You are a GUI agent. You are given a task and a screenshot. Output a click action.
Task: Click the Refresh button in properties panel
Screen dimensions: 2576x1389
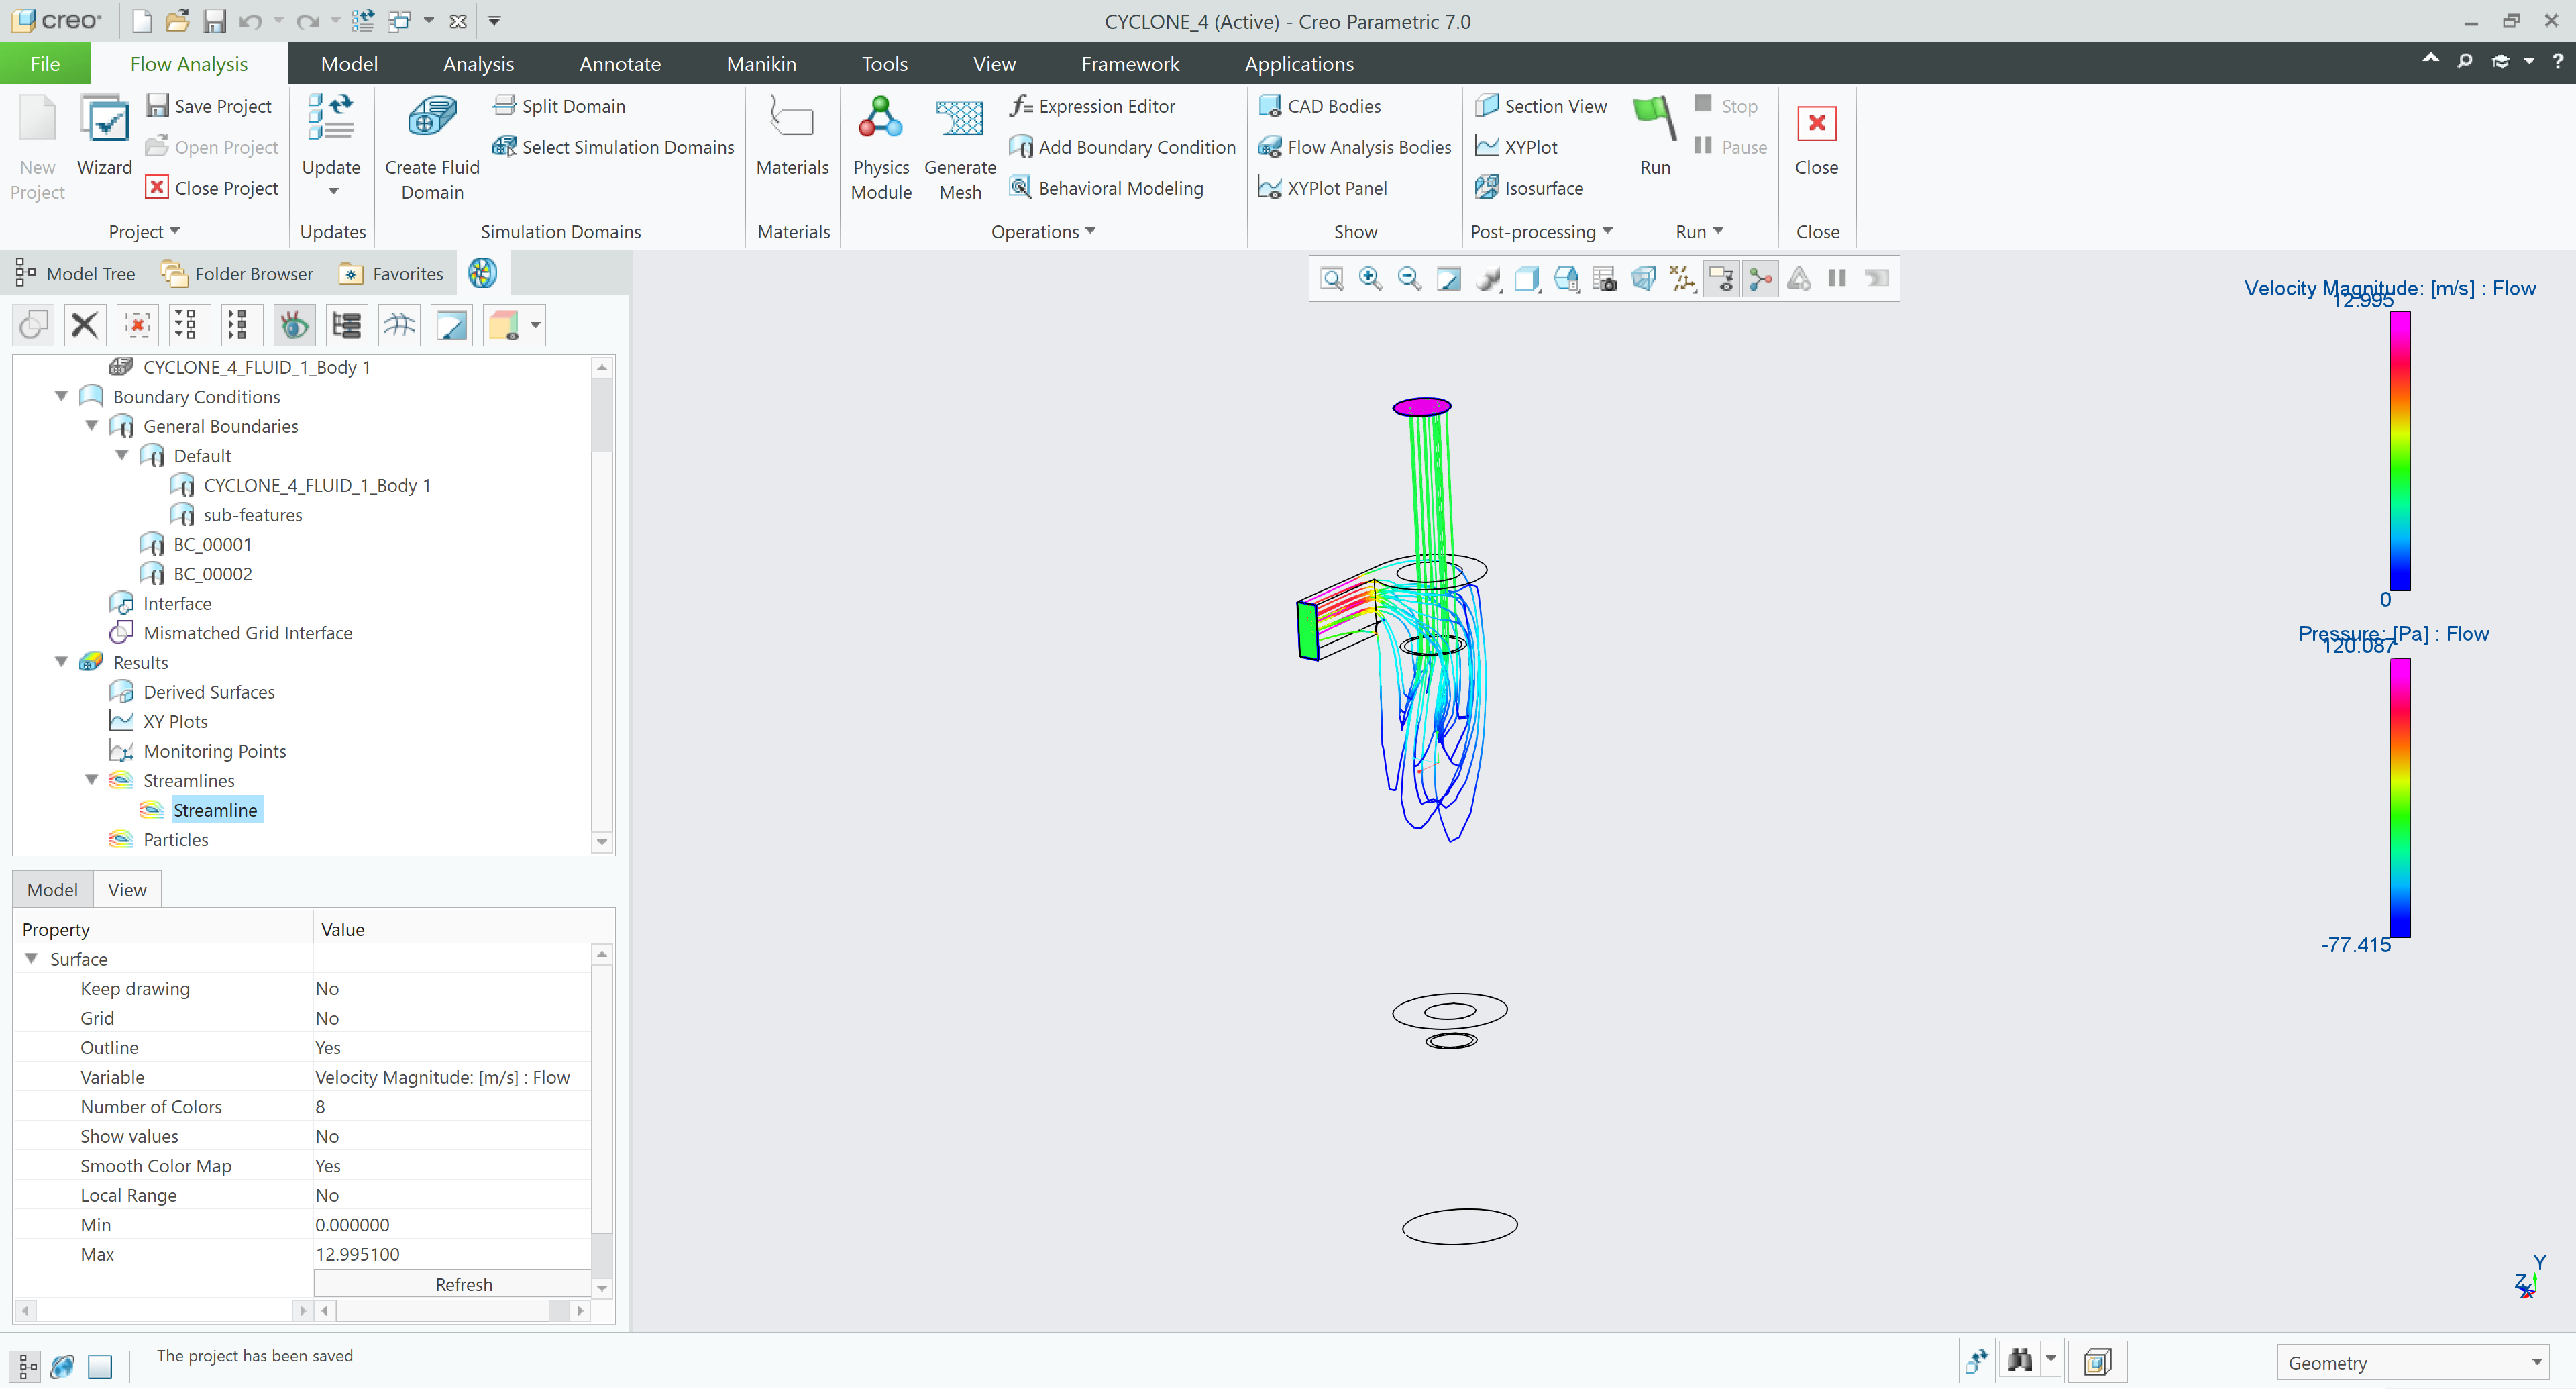[x=463, y=1284]
